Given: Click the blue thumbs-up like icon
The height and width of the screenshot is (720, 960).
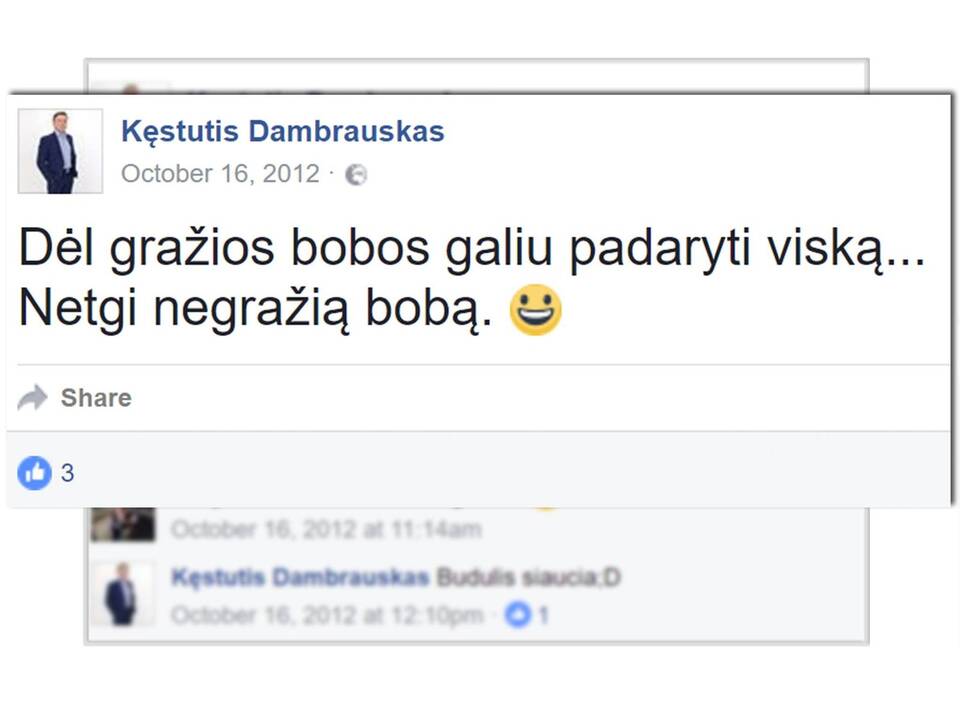Looking at the screenshot, I should tap(34, 473).
